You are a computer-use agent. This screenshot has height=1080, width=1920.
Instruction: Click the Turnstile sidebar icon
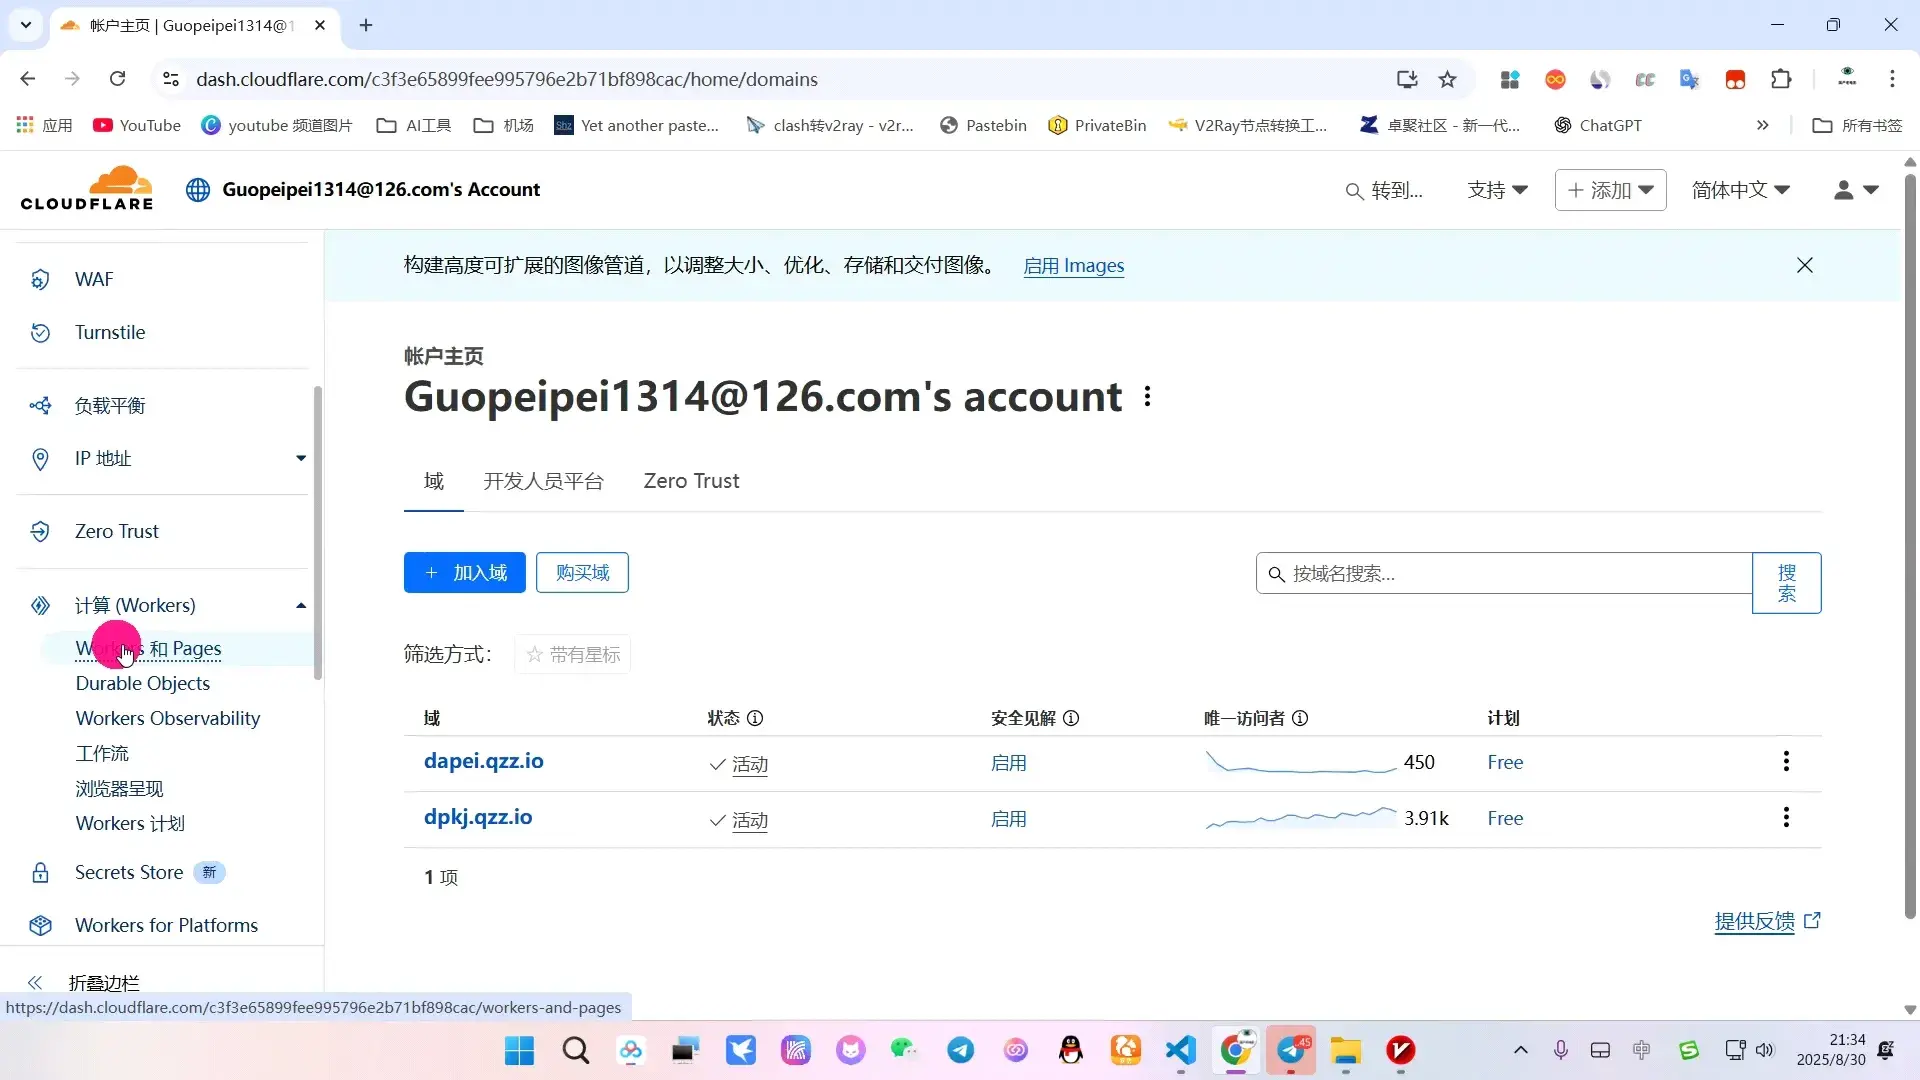coord(40,333)
